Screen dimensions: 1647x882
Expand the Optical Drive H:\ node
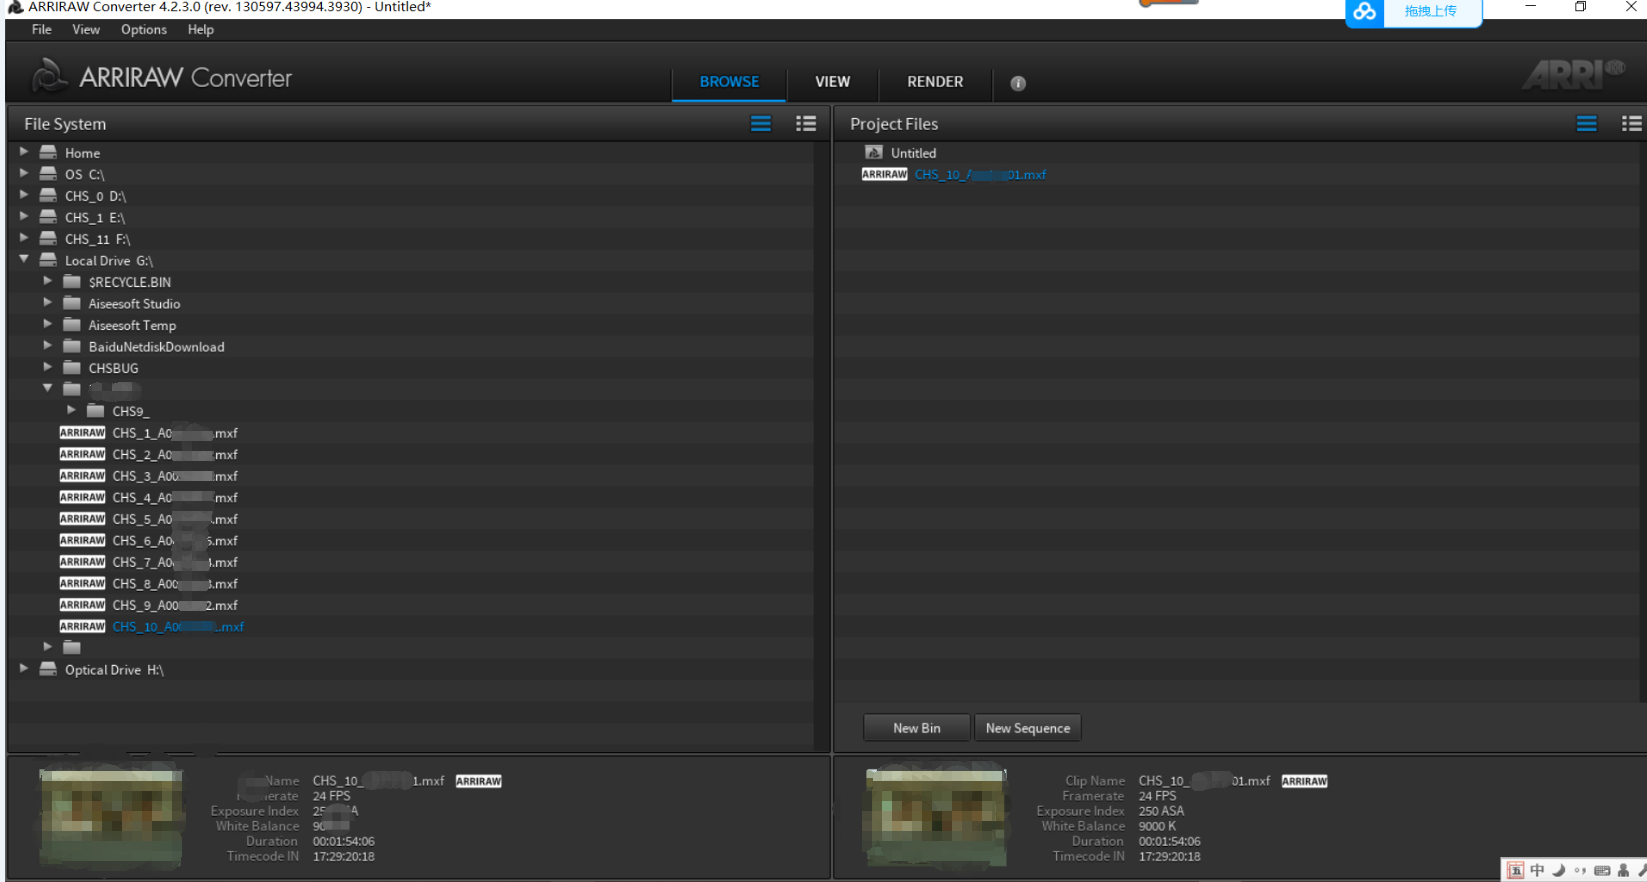[x=24, y=668]
